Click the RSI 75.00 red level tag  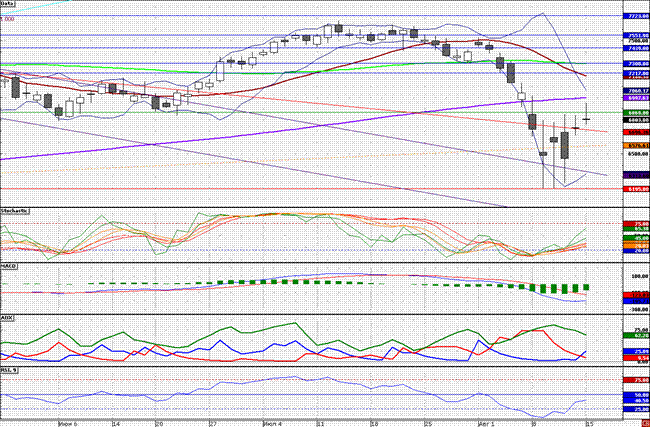pyautogui.click(x=638, y=380)
